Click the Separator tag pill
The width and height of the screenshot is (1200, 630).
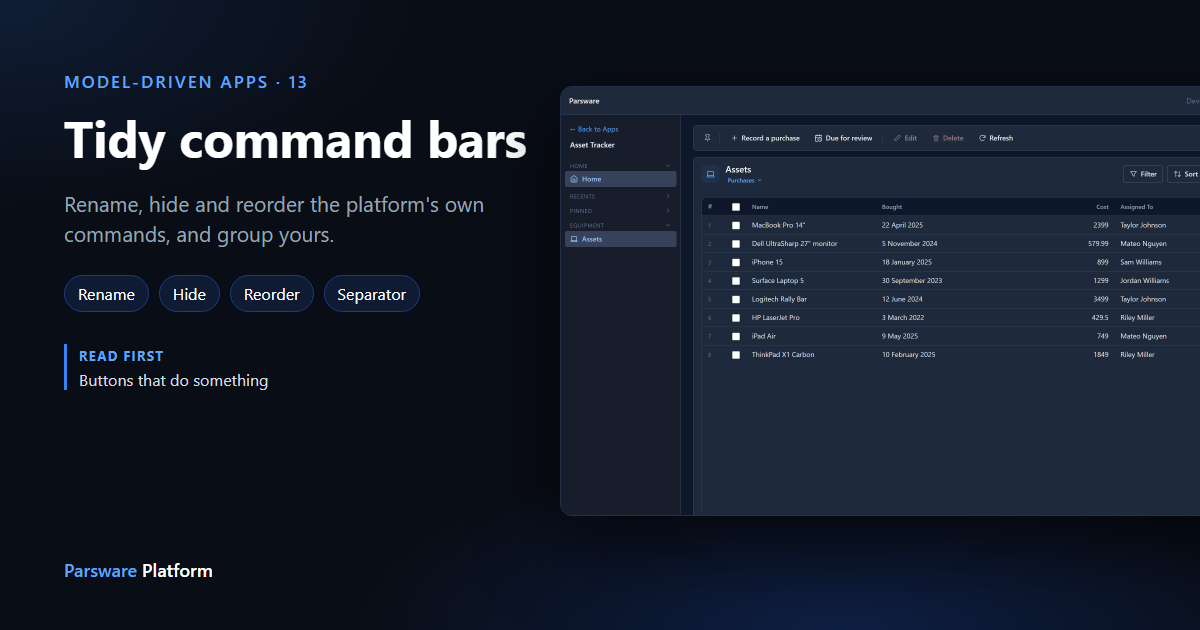[372, 294]
